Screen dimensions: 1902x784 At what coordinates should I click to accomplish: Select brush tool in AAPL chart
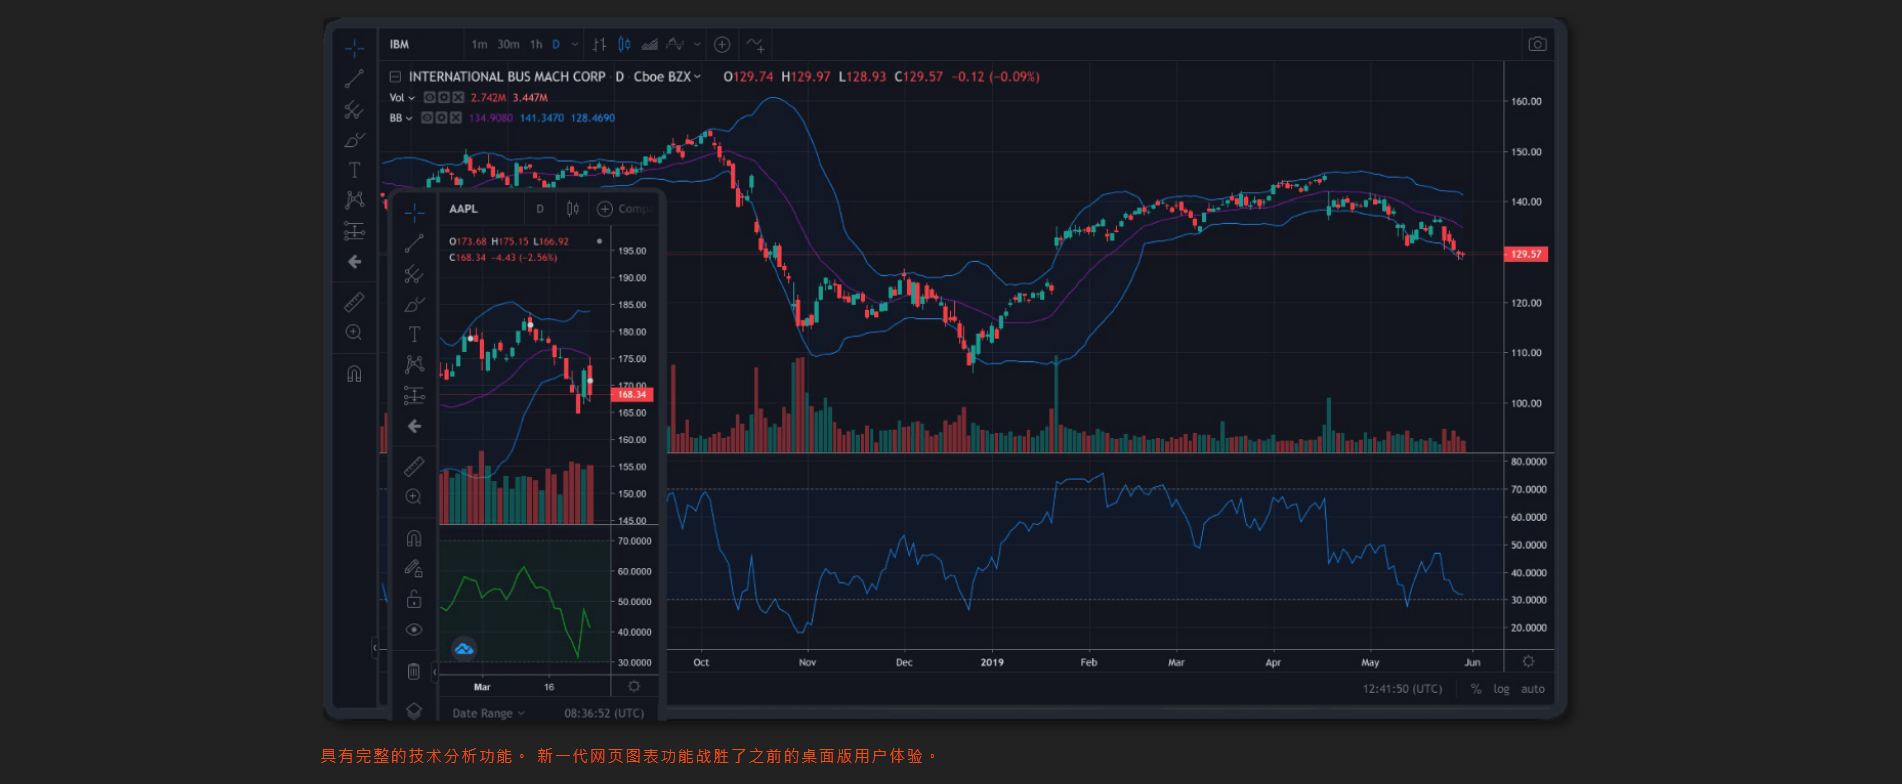[414, 304]
